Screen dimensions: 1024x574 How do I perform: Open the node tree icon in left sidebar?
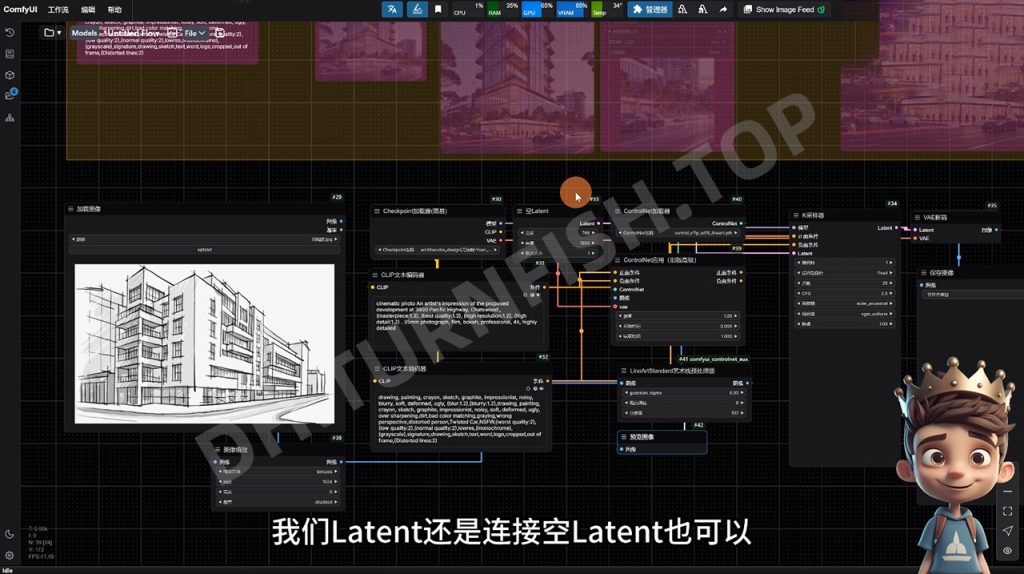10,118
